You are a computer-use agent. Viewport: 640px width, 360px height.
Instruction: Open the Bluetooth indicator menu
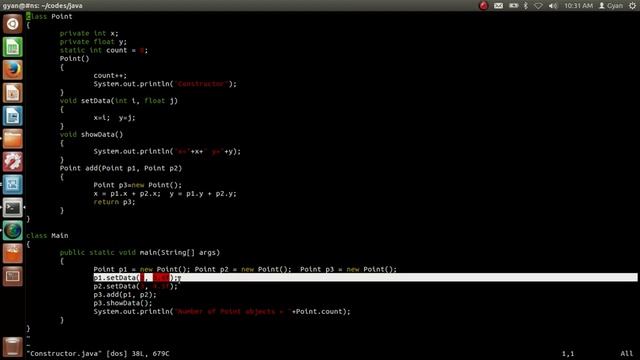526,6
